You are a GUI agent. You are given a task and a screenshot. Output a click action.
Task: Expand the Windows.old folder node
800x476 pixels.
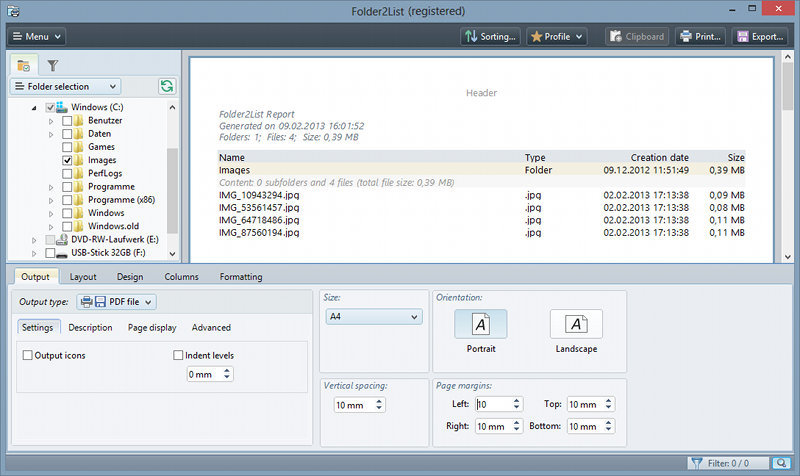pos(51,227)
